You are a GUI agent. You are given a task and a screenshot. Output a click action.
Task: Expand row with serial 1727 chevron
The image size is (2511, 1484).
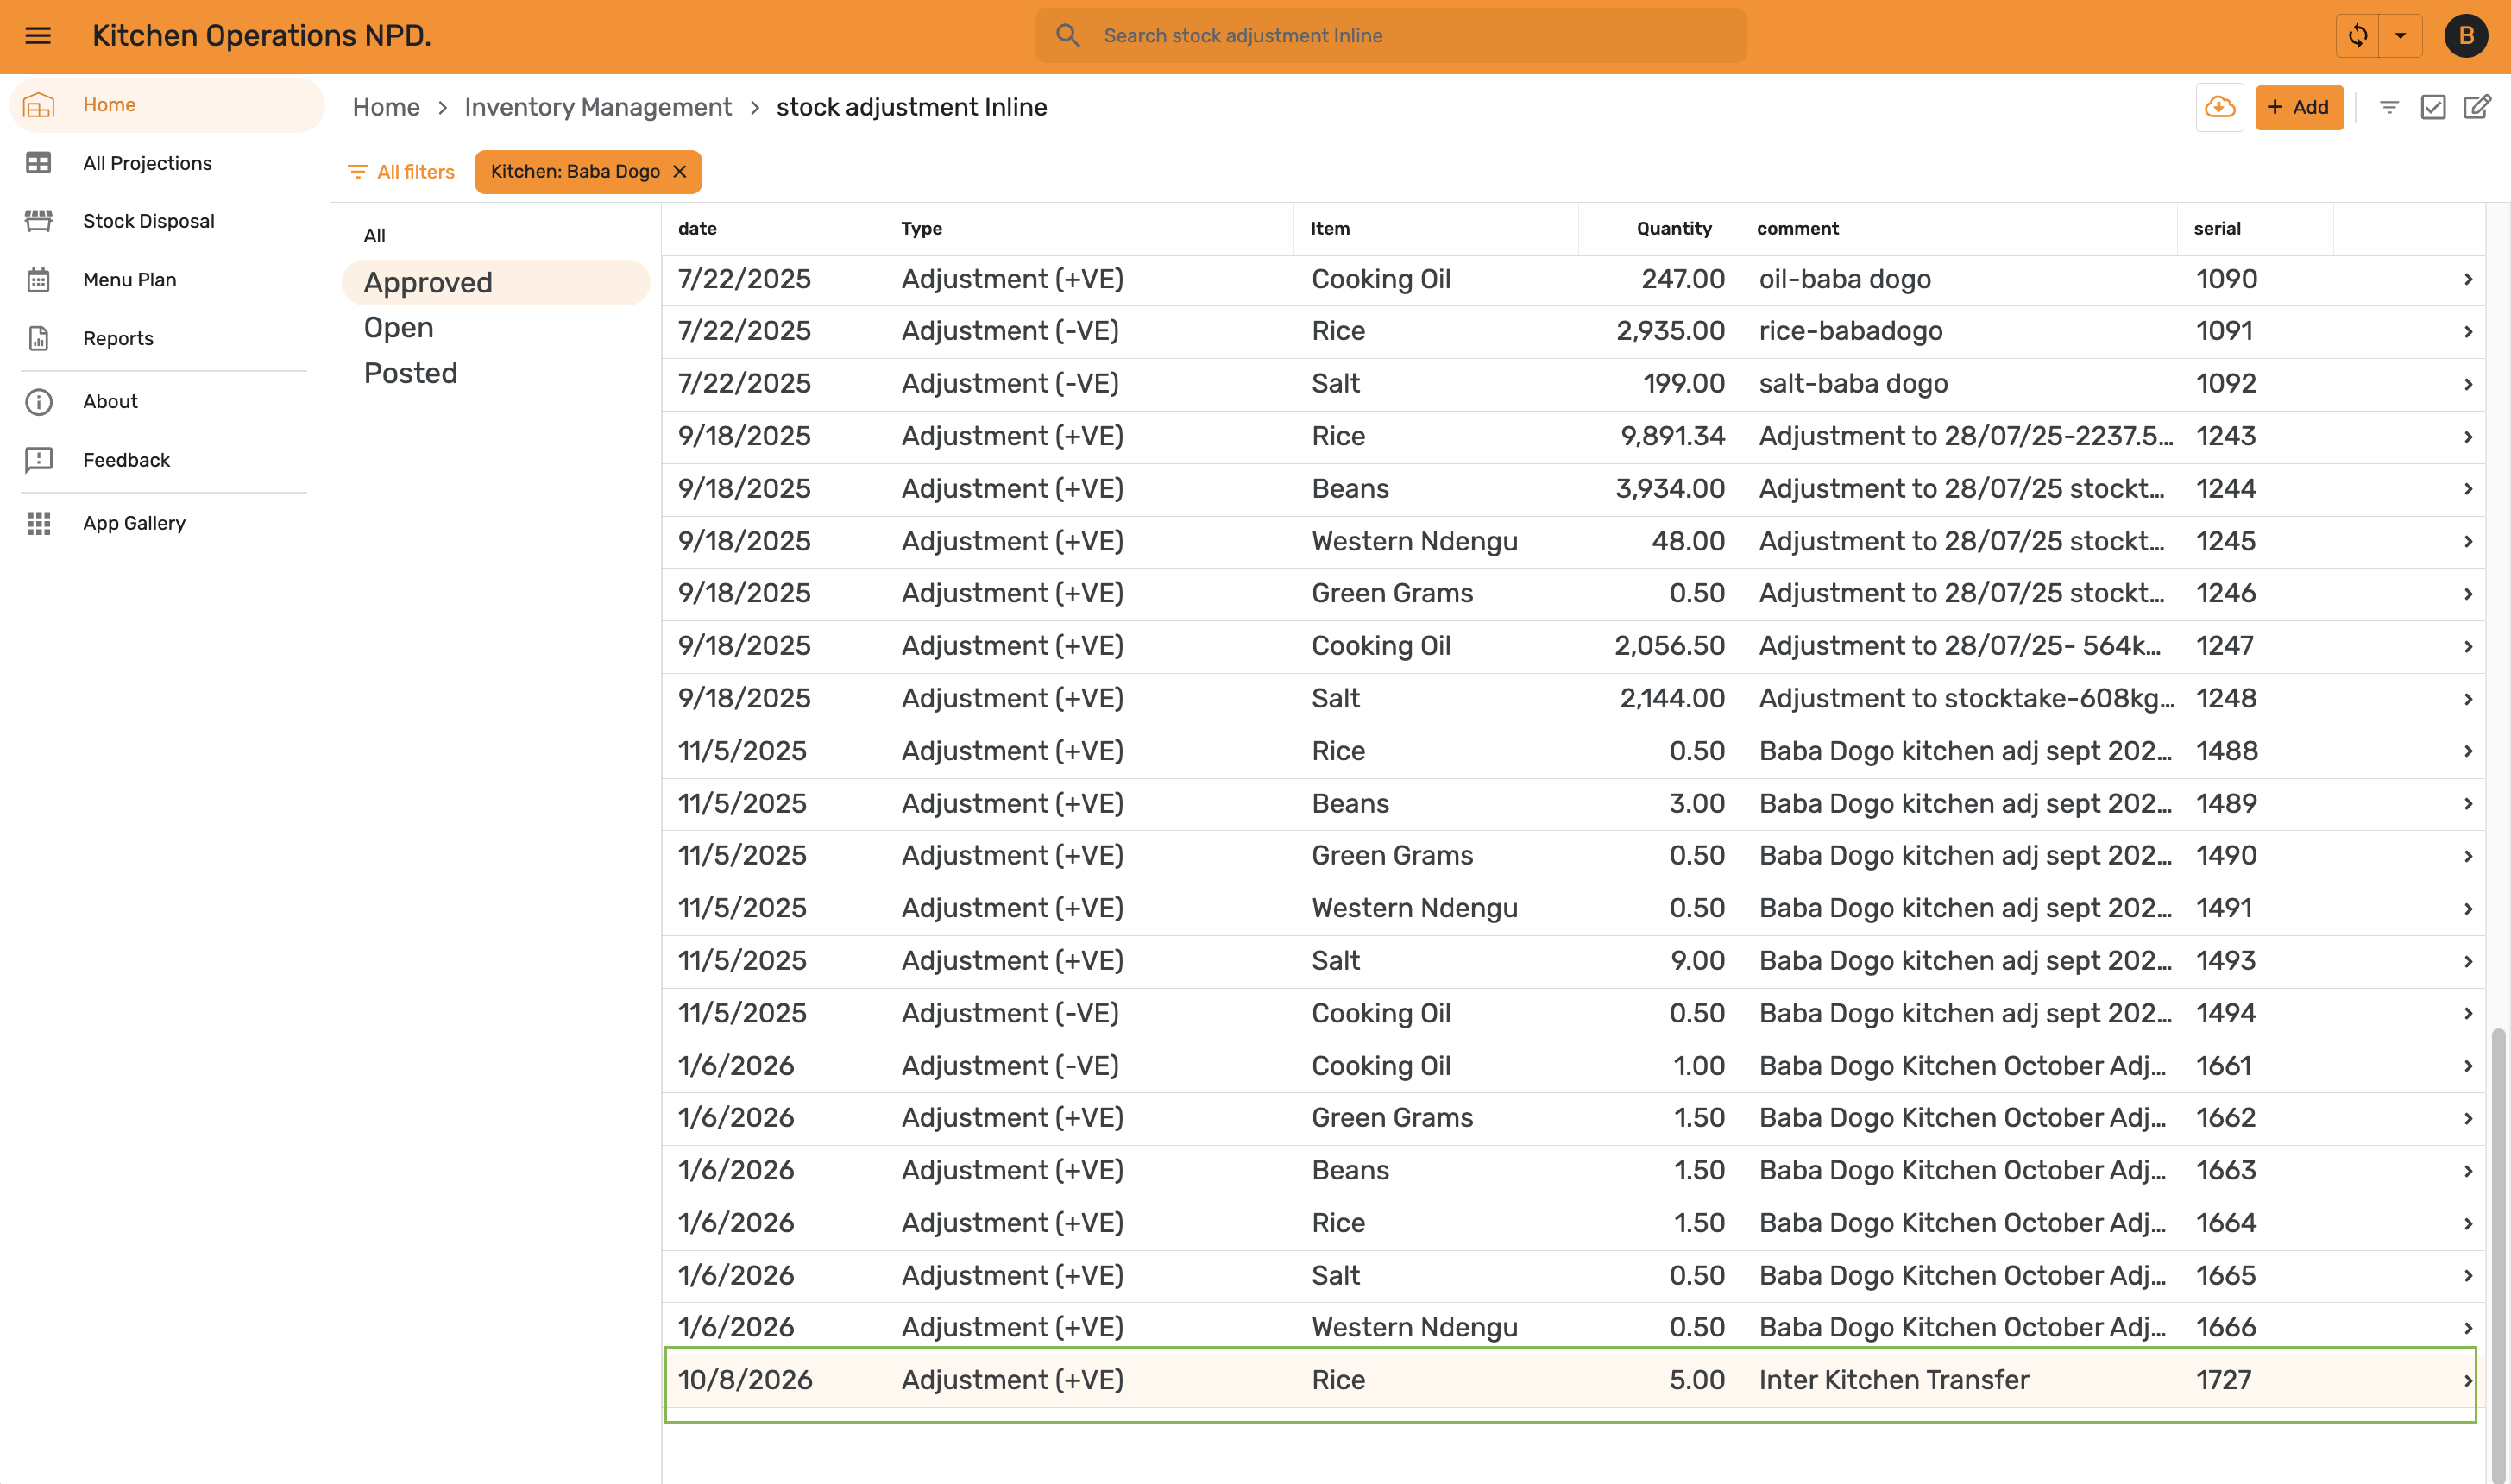point(2467,1381)
